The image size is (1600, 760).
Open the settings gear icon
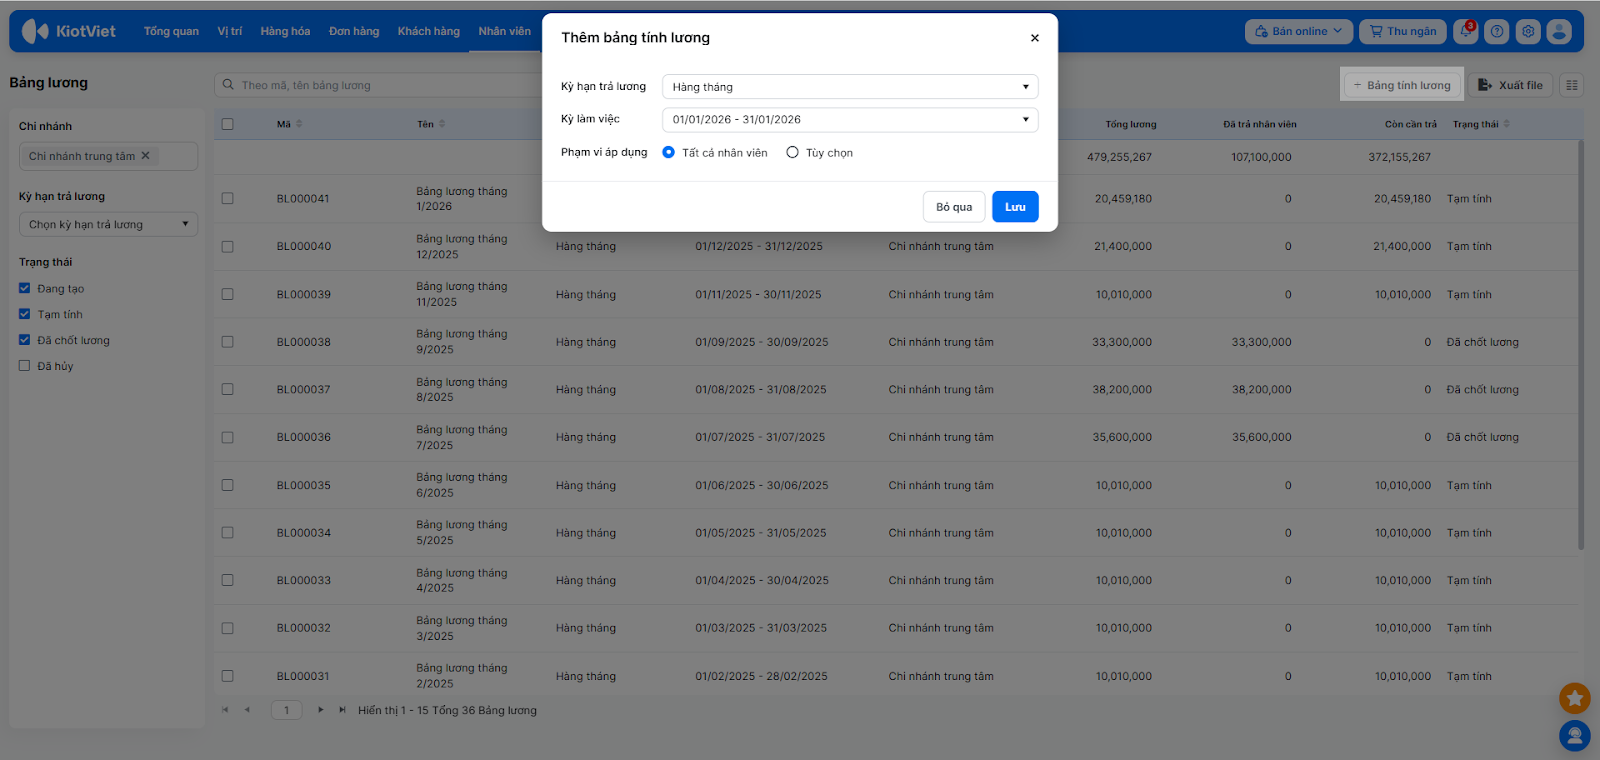click(x=1528, y=31)
